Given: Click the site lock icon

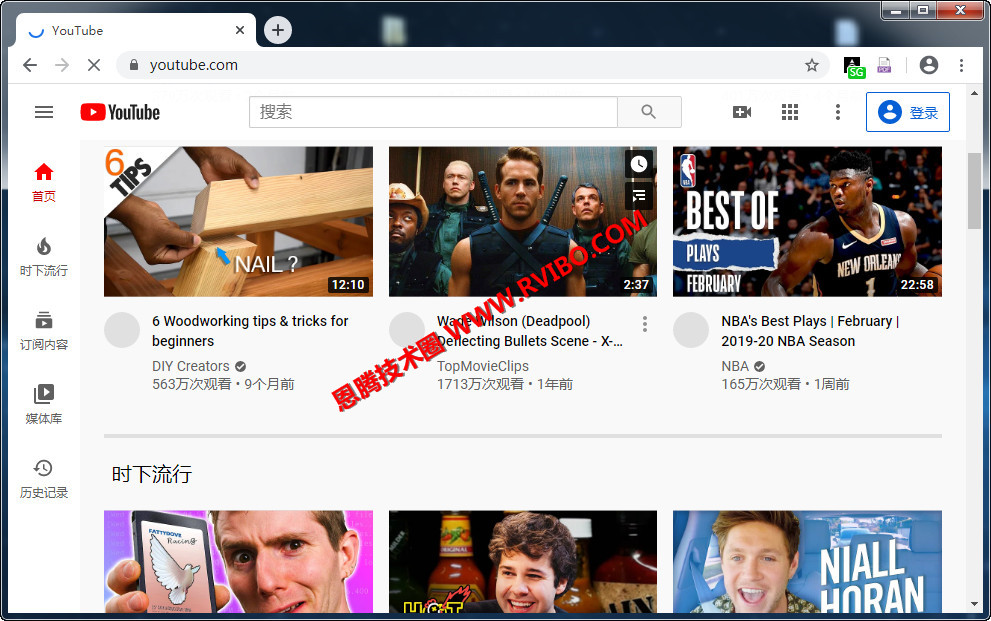Looking at the screenshot, I should (x=133, y=65).
